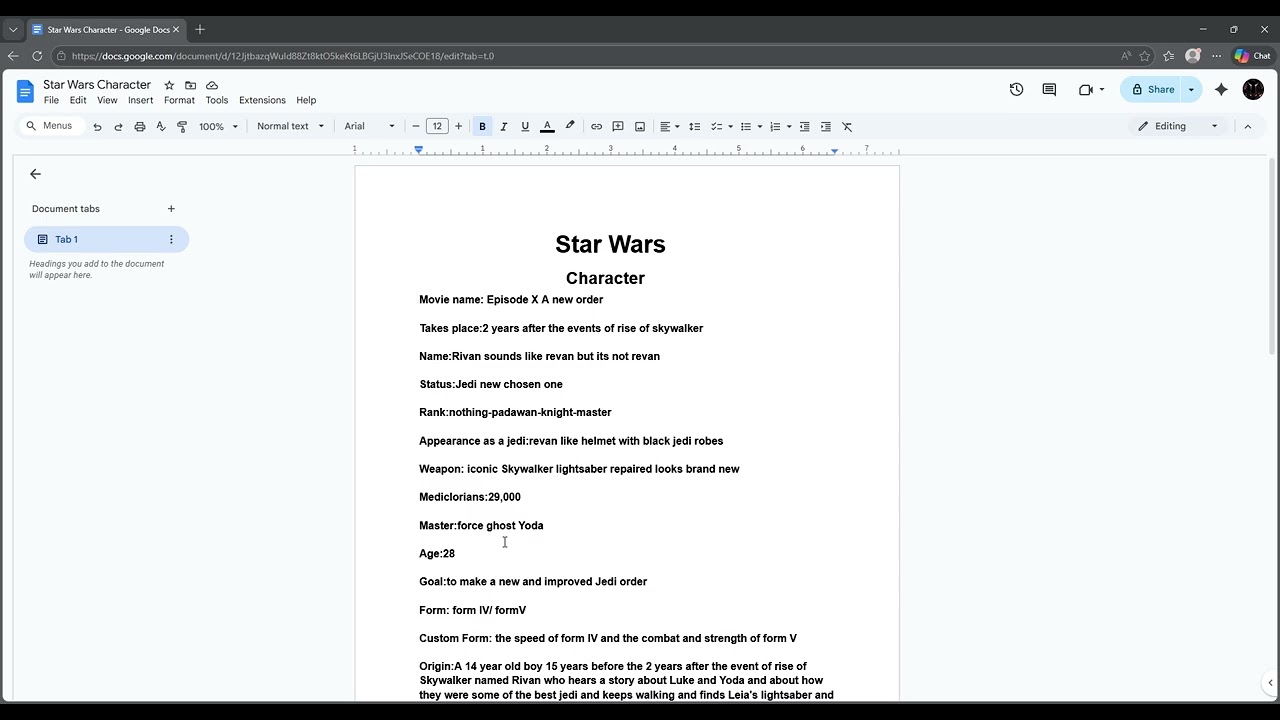The image size is (1280, 720).
Task: Open the Help menu
Action: point(306,100)
